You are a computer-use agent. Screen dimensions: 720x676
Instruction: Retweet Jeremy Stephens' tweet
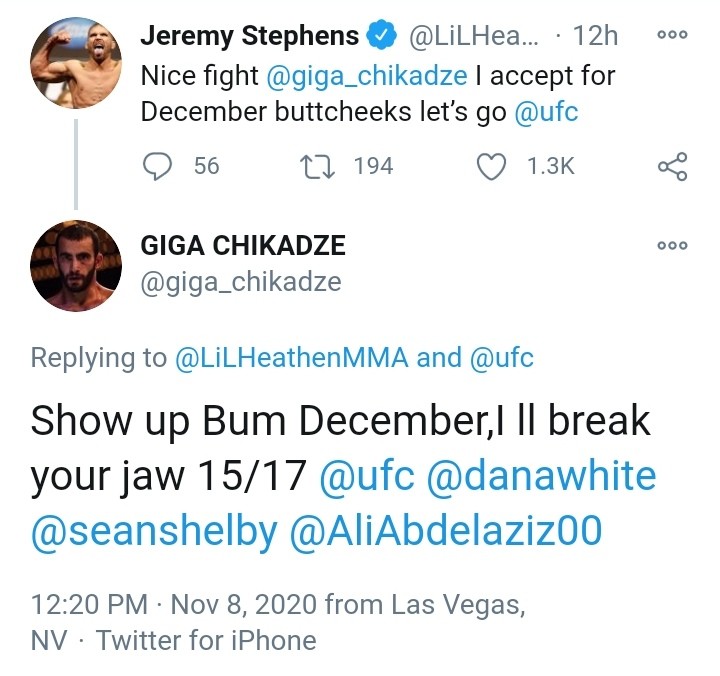click(x=317, y=165)
